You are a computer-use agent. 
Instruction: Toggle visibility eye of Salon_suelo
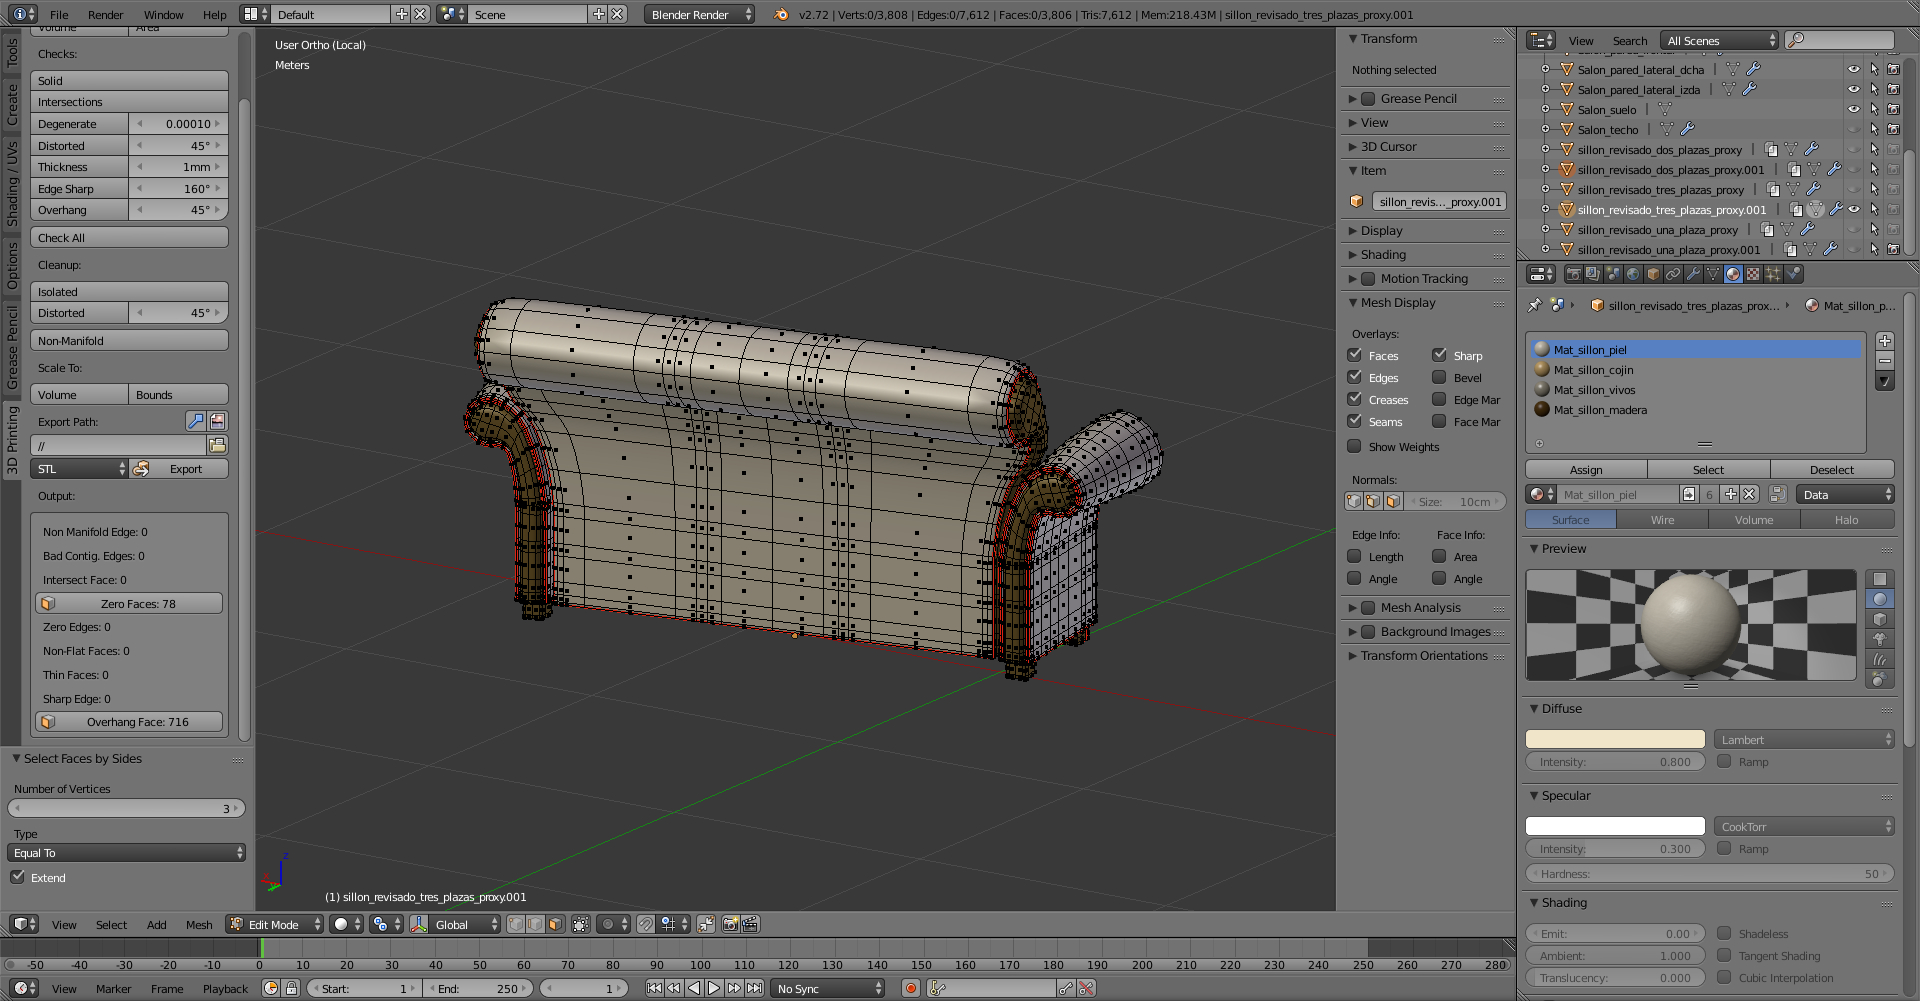1853,110
